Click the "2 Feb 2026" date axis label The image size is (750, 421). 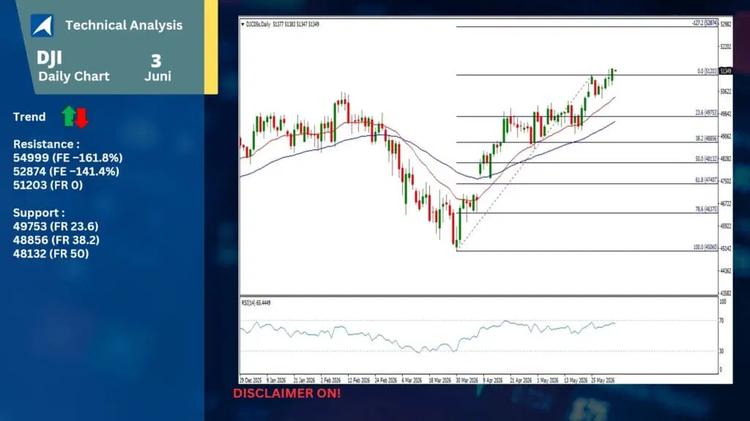pos(331,380)
